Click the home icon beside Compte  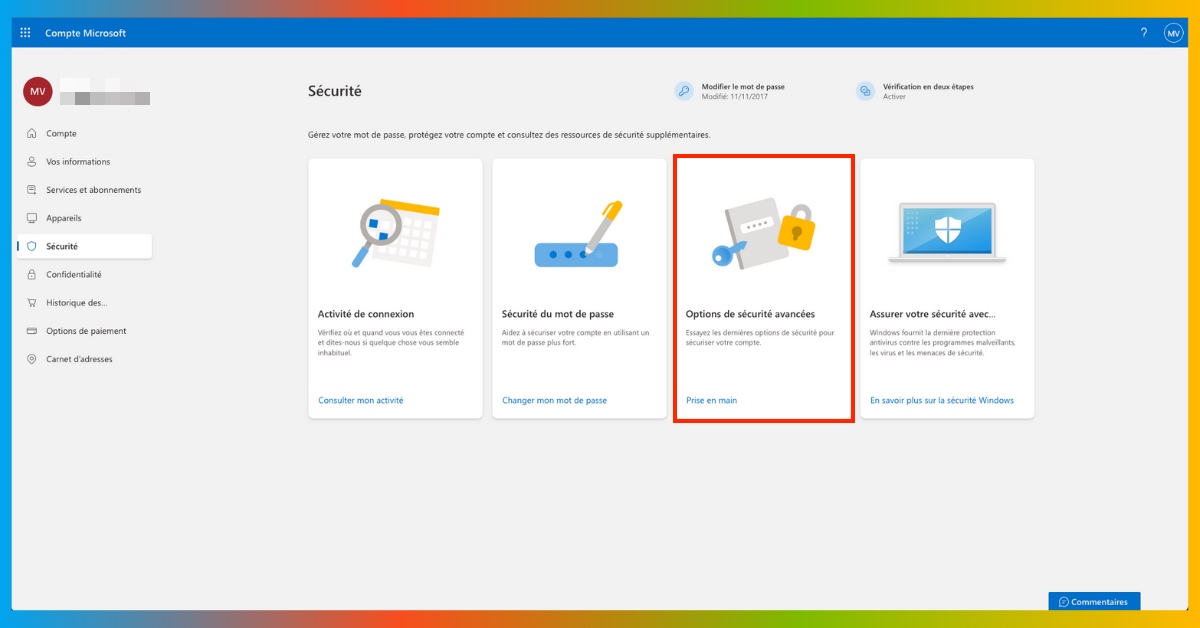pos(32,134)
